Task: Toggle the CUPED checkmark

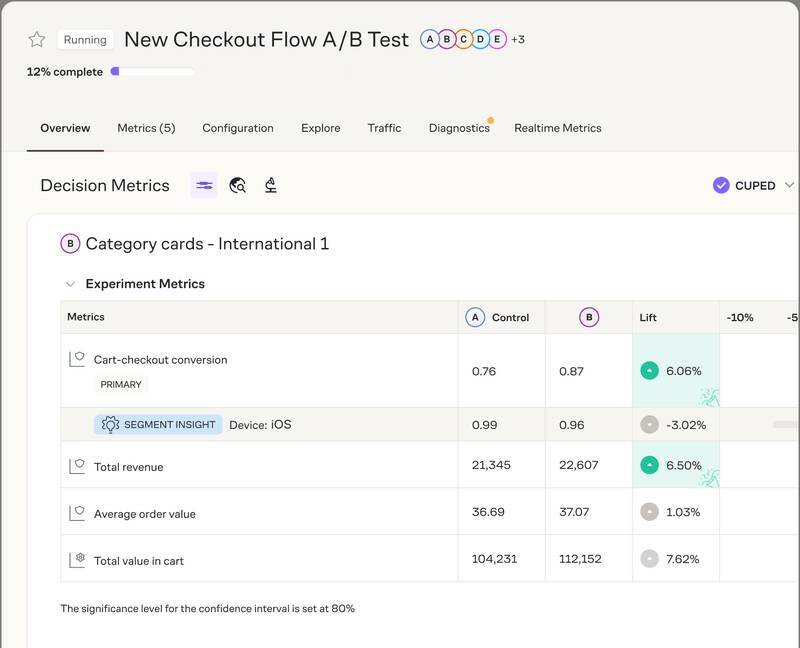Action: tap(721, 185)
